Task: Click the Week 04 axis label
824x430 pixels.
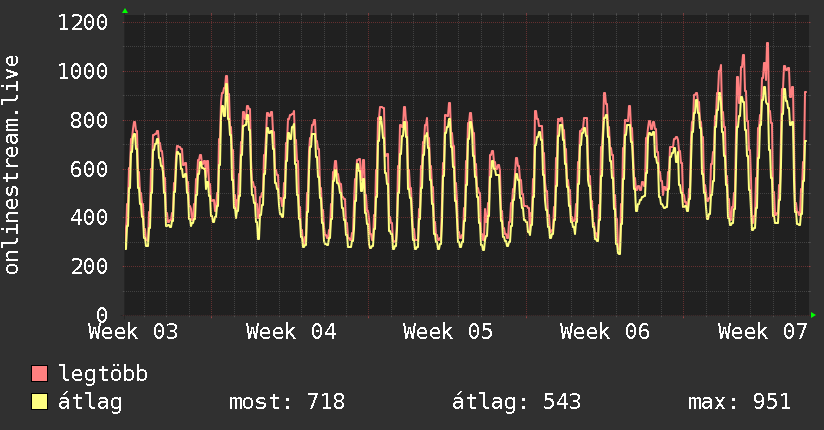Action: point(291,332)
